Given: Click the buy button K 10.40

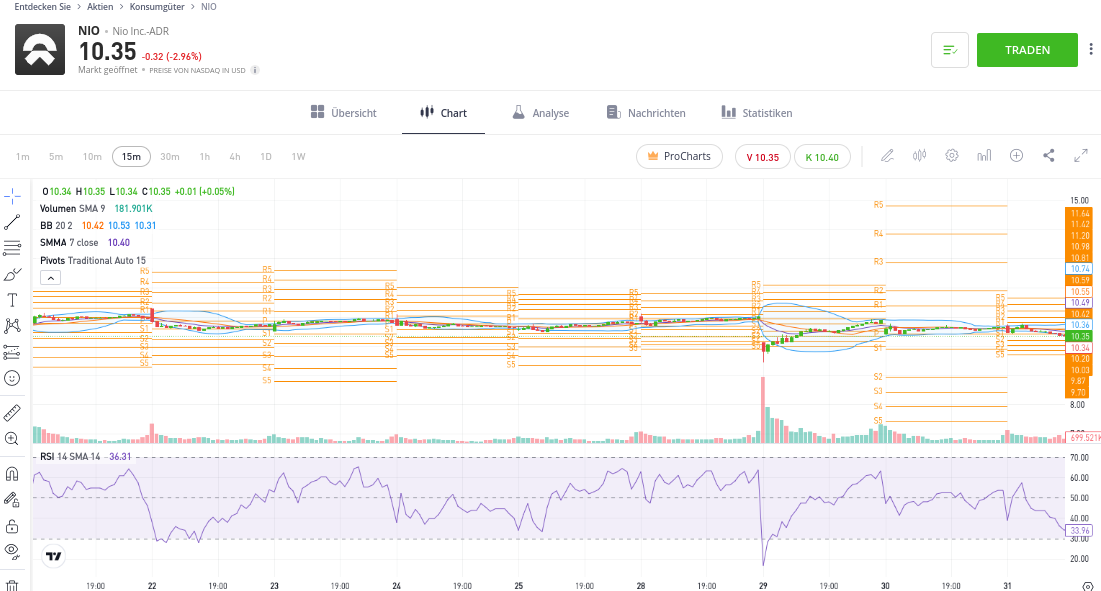Looking at the screenshot, I should point(822,157).
